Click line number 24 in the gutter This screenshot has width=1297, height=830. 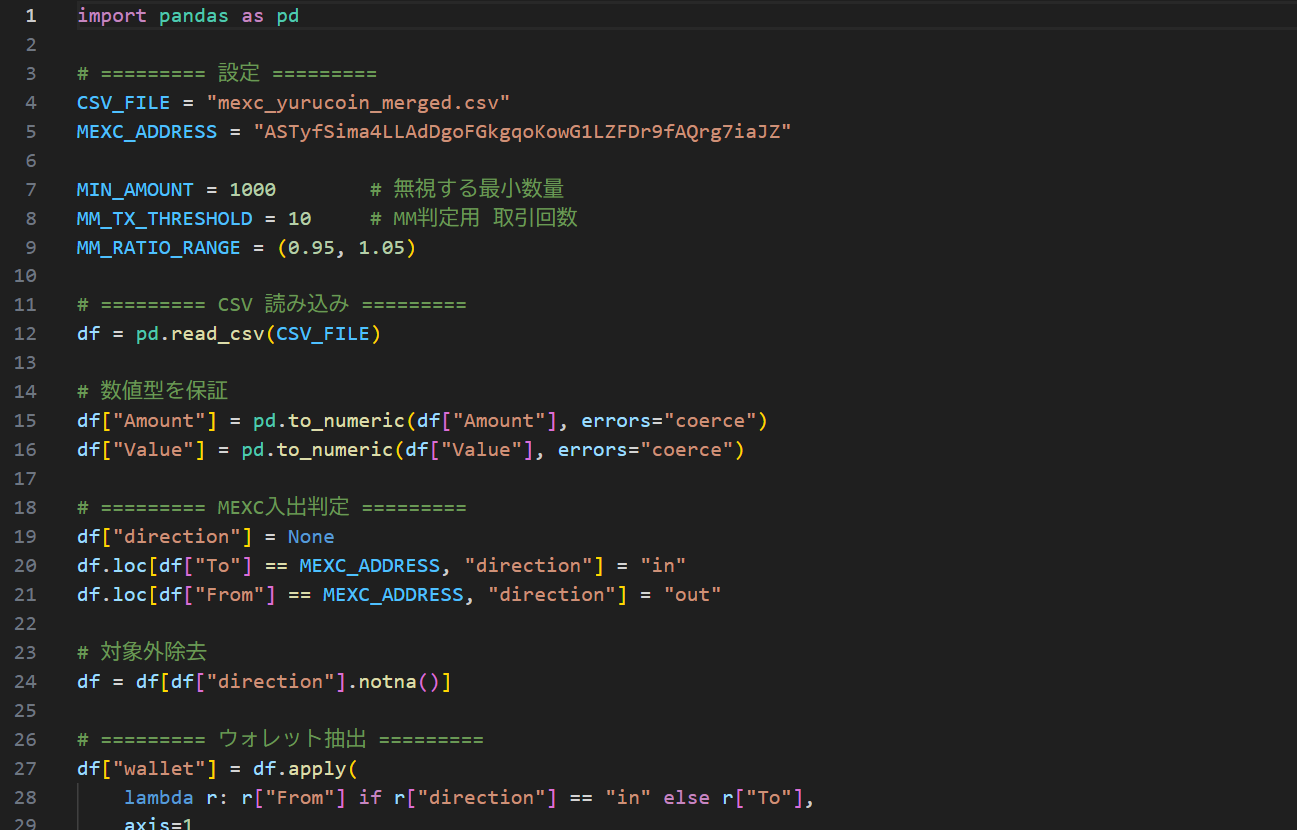tap(26, 681)
